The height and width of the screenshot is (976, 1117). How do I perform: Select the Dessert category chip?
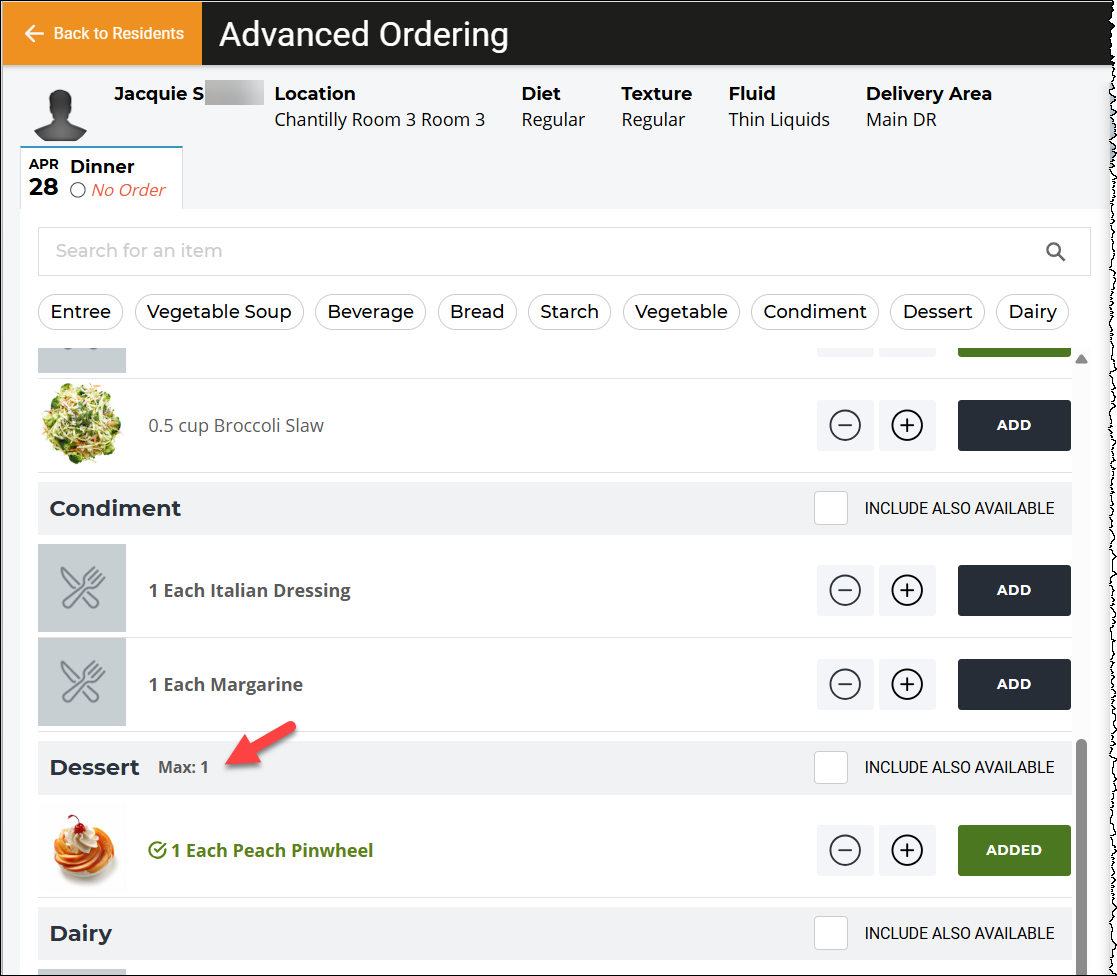click(x=937, y=312)
